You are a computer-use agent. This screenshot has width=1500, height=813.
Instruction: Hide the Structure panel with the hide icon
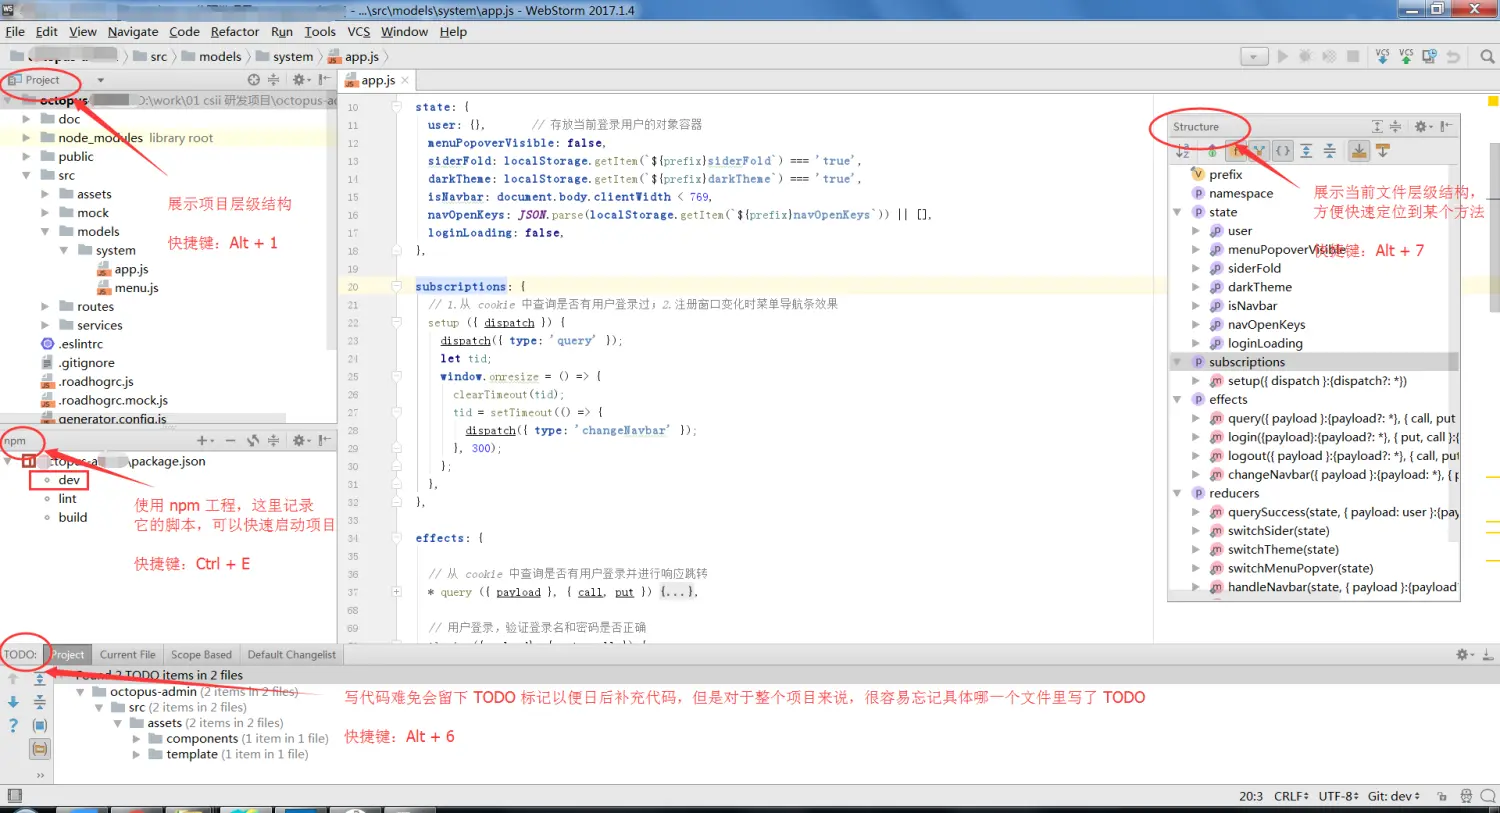click(x=1446, y=126)
